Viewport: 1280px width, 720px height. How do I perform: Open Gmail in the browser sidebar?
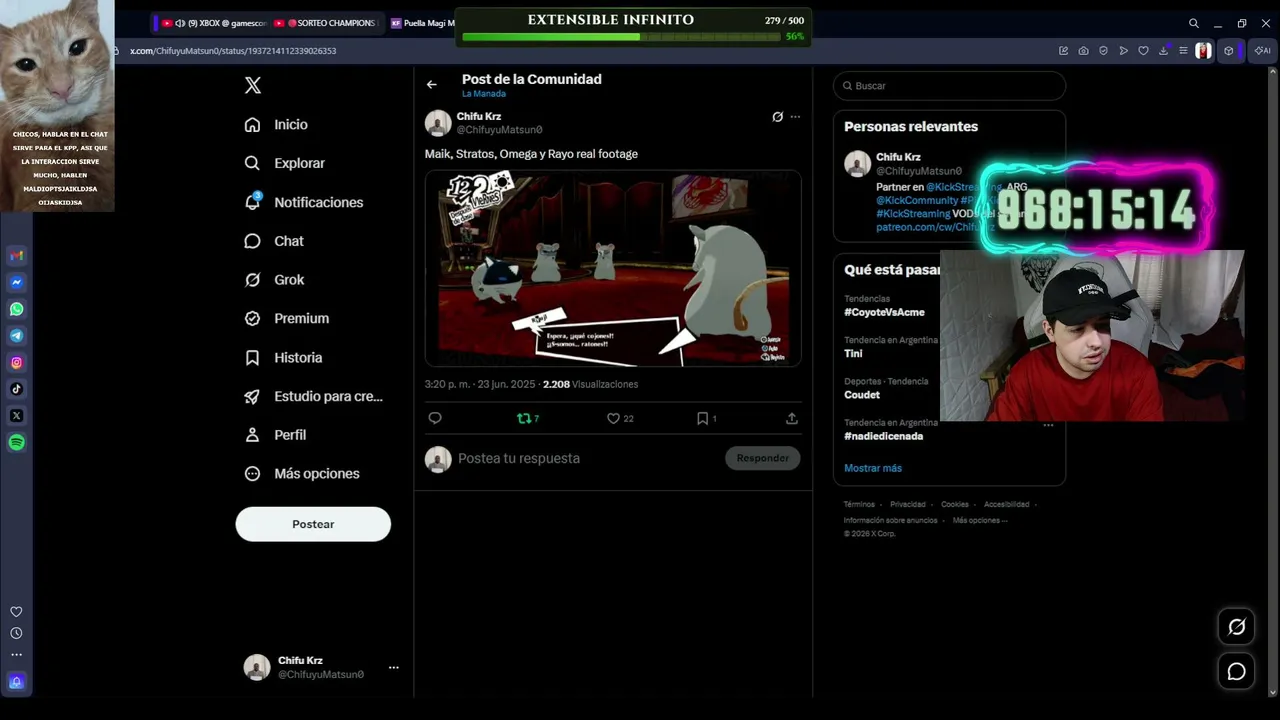click(x=17, y=256)
